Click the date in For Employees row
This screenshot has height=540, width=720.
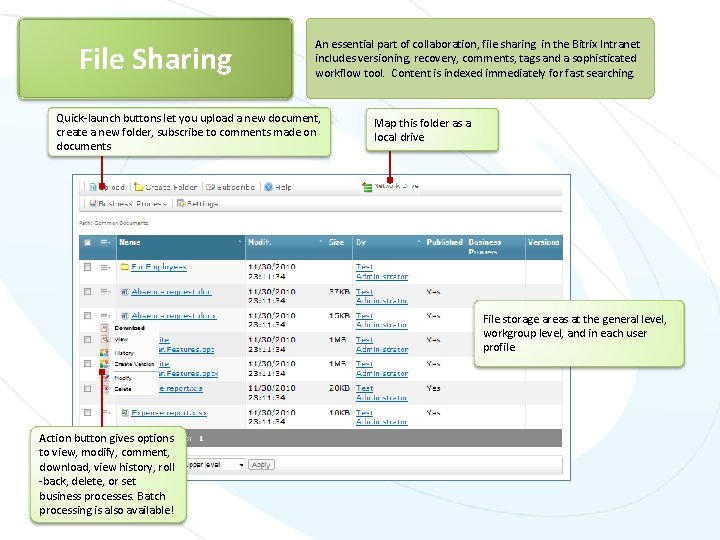click(x=271, y=271)
